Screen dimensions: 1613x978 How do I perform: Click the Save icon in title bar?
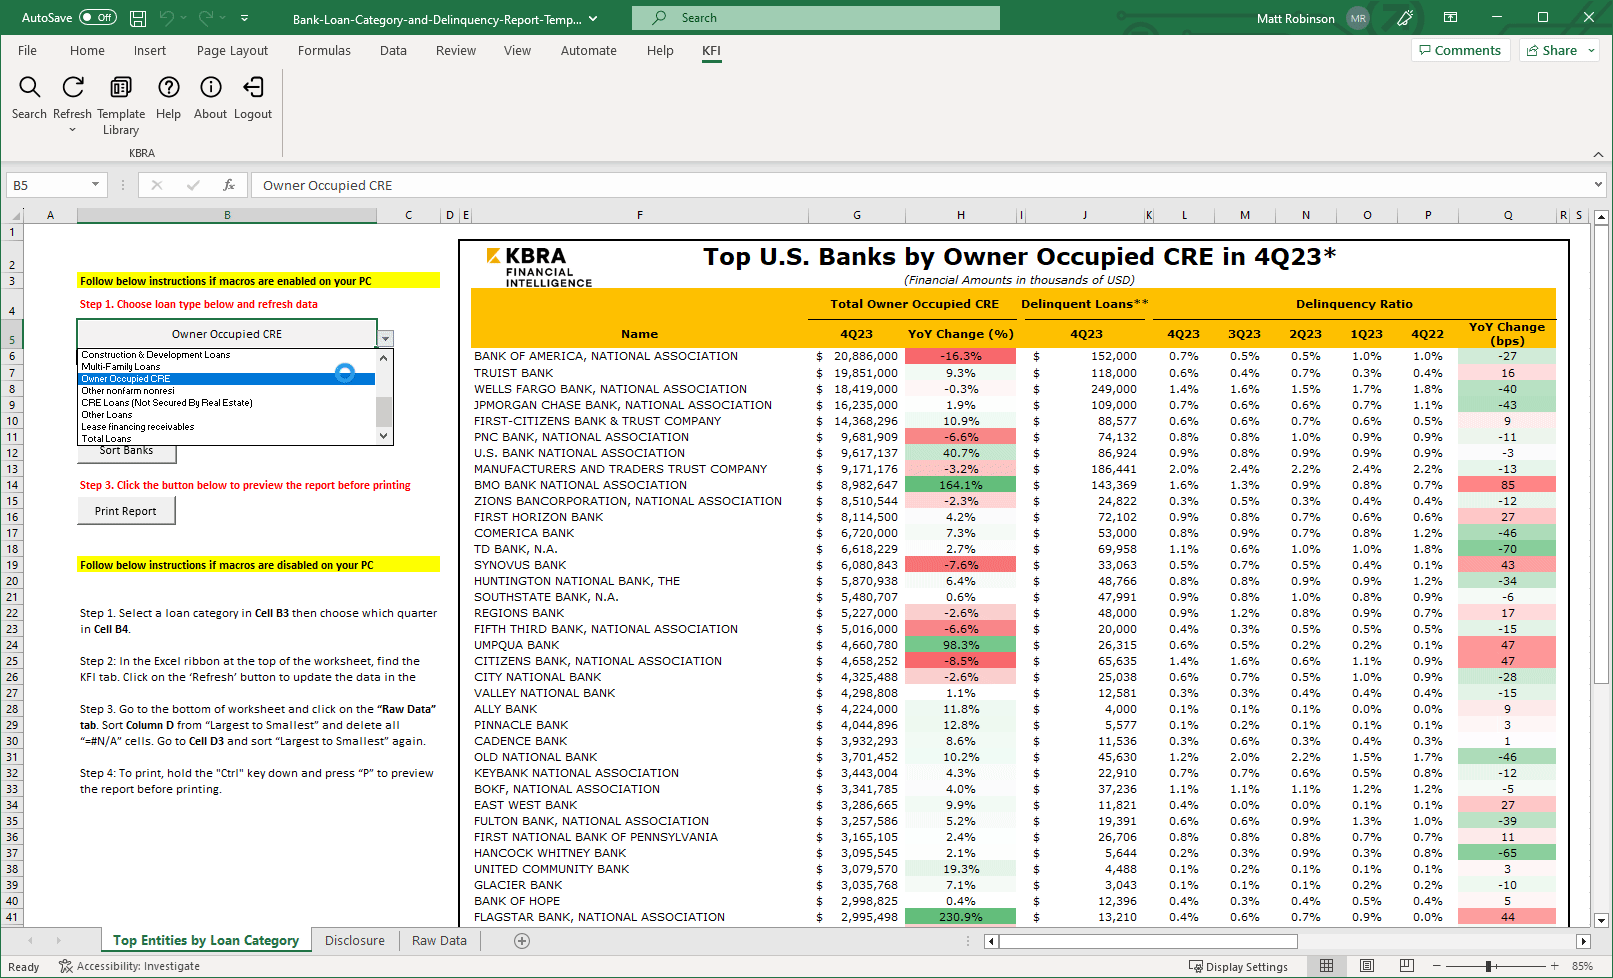[138, 18]
